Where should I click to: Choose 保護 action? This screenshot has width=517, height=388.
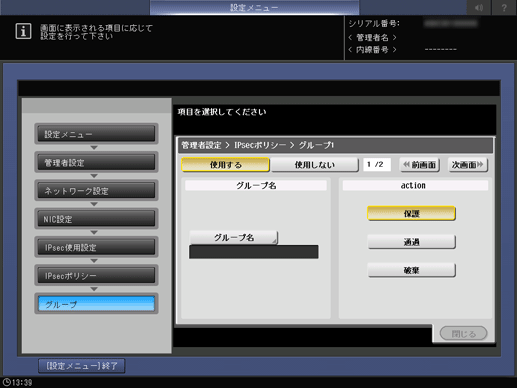pyautogui.click(x=411, y=214)
